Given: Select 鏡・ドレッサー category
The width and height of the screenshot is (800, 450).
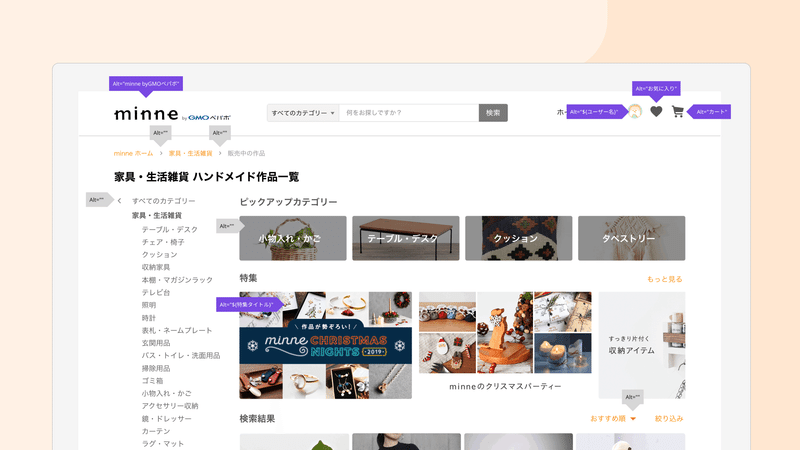Looking at the screenshot, I should (x=166, y=419).
